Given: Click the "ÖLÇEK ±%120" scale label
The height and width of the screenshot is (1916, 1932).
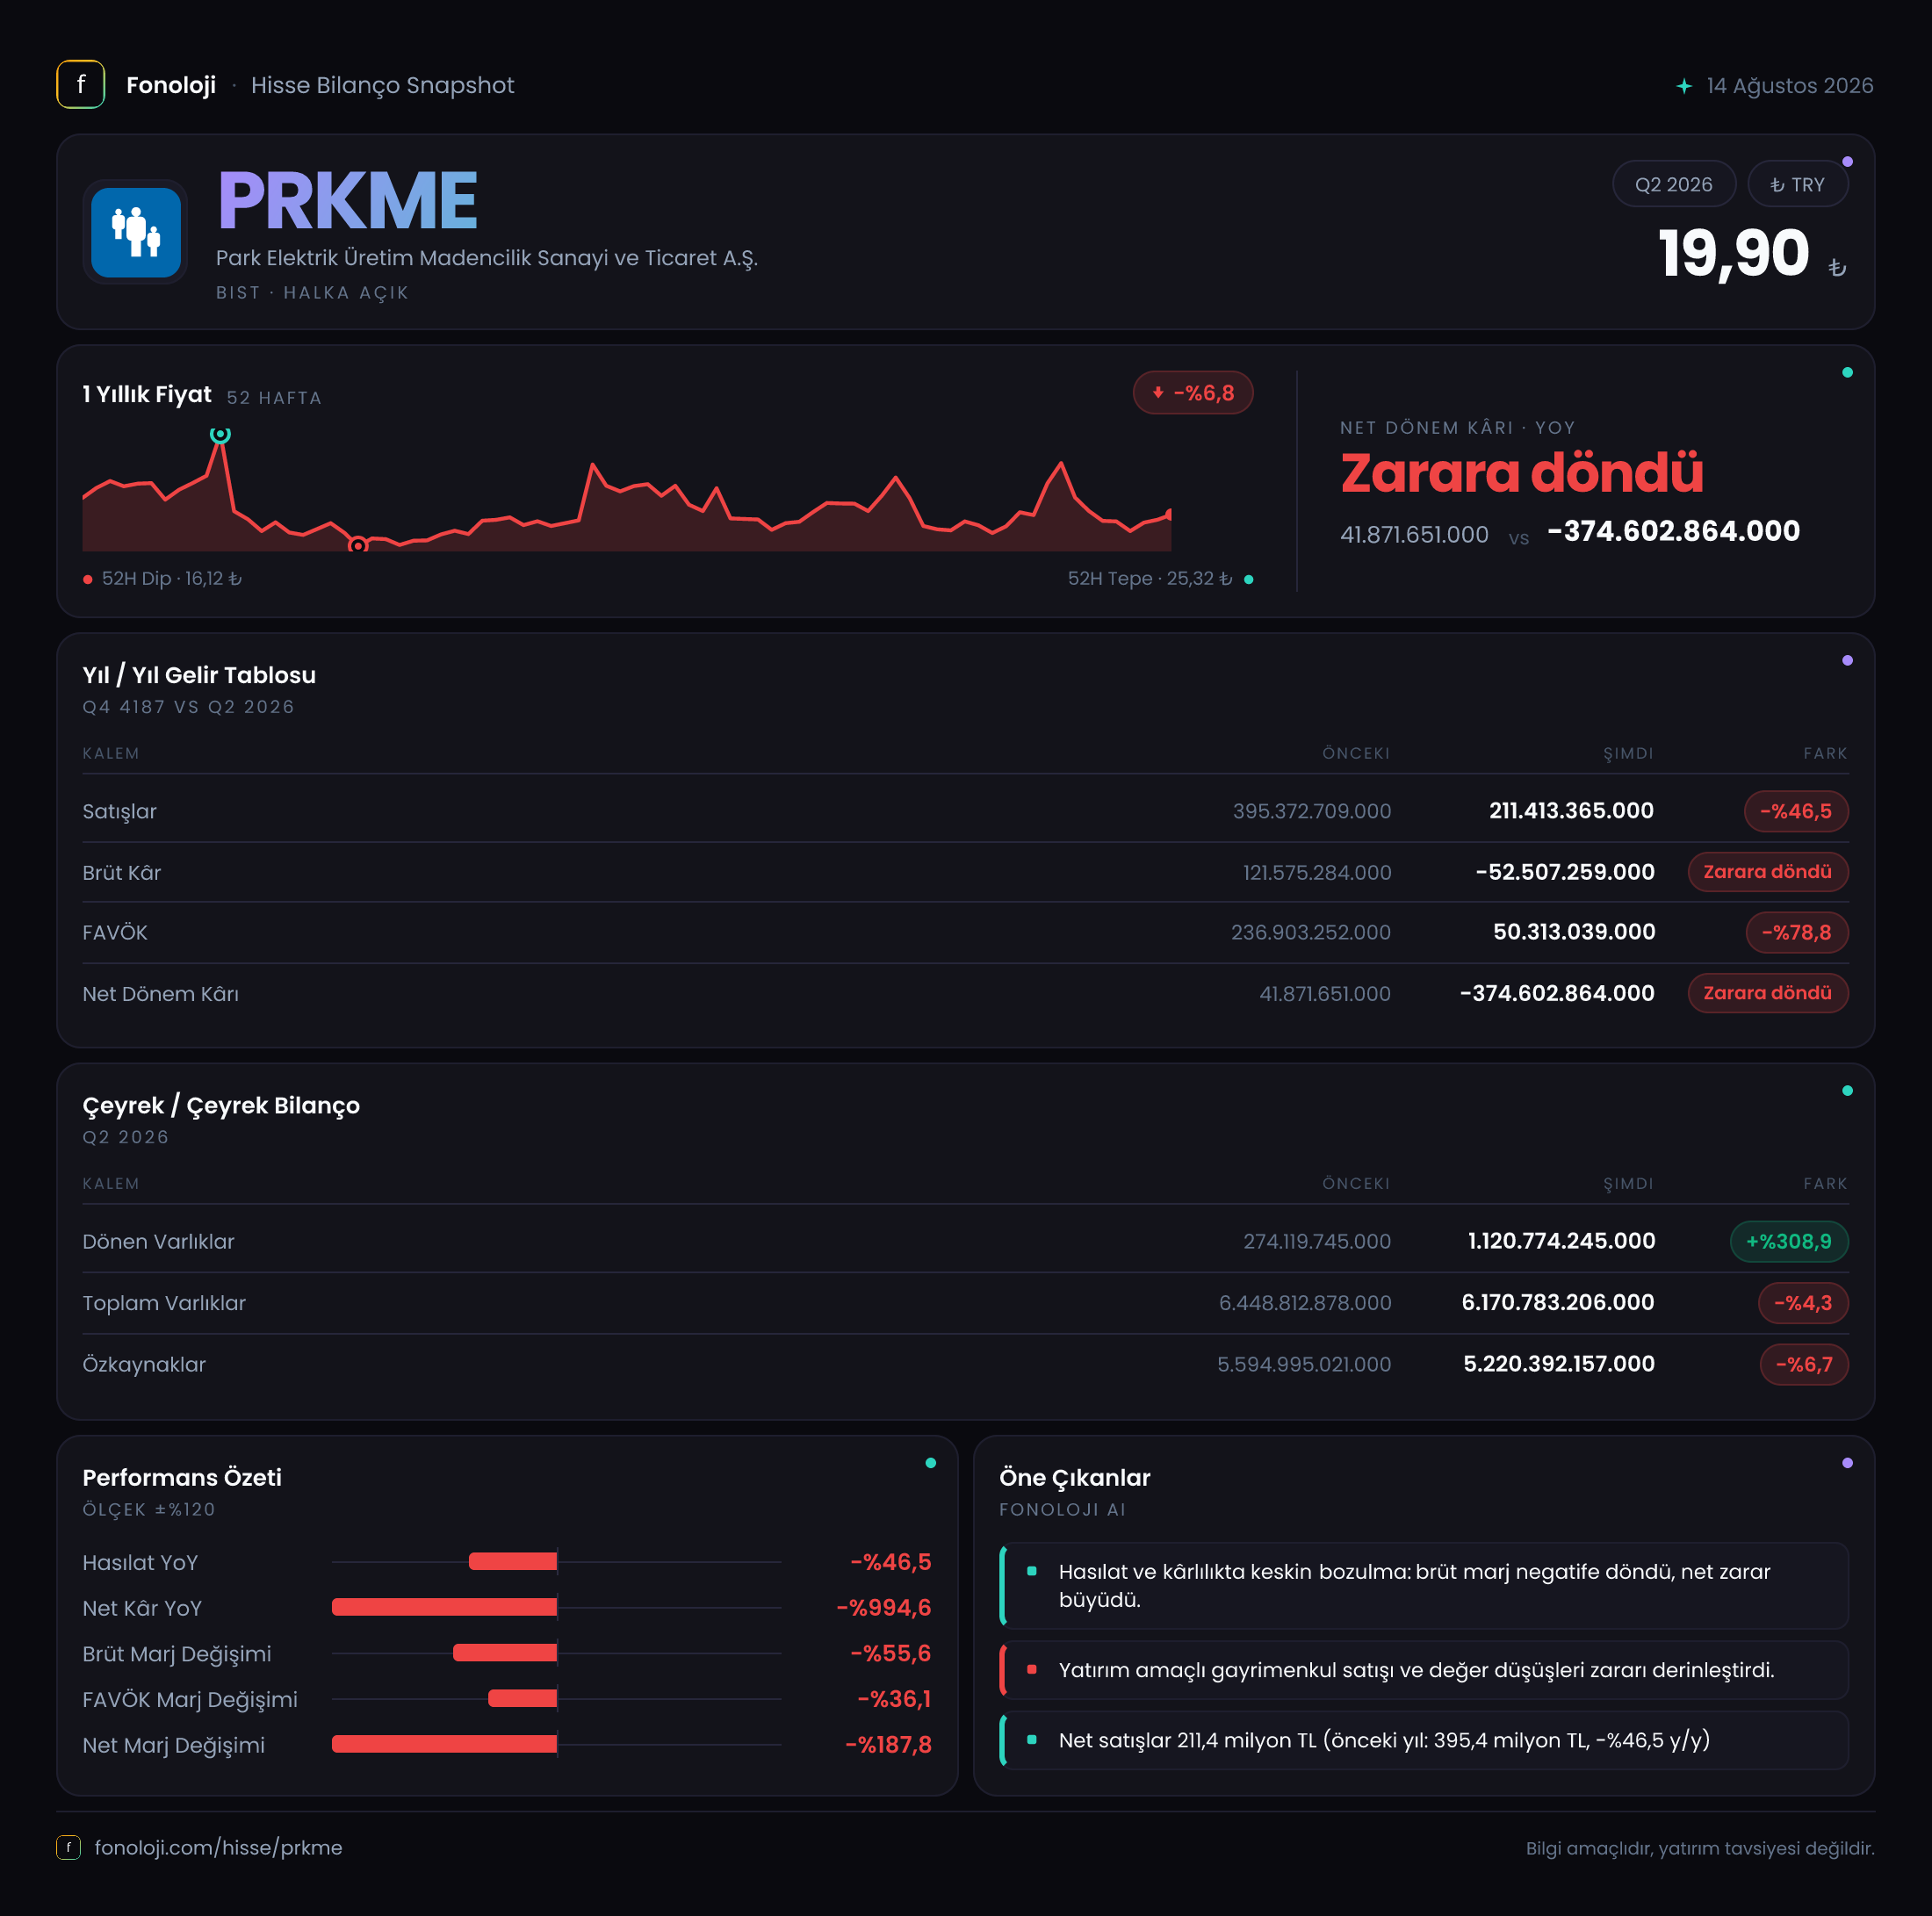Looking at the screenshot, I should [149, 1509].
